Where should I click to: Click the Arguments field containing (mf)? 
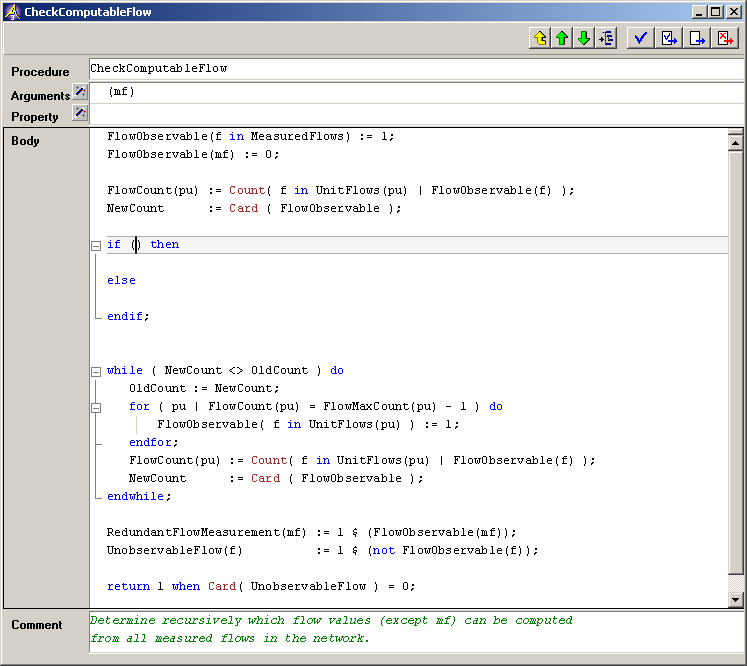(416, 92)
